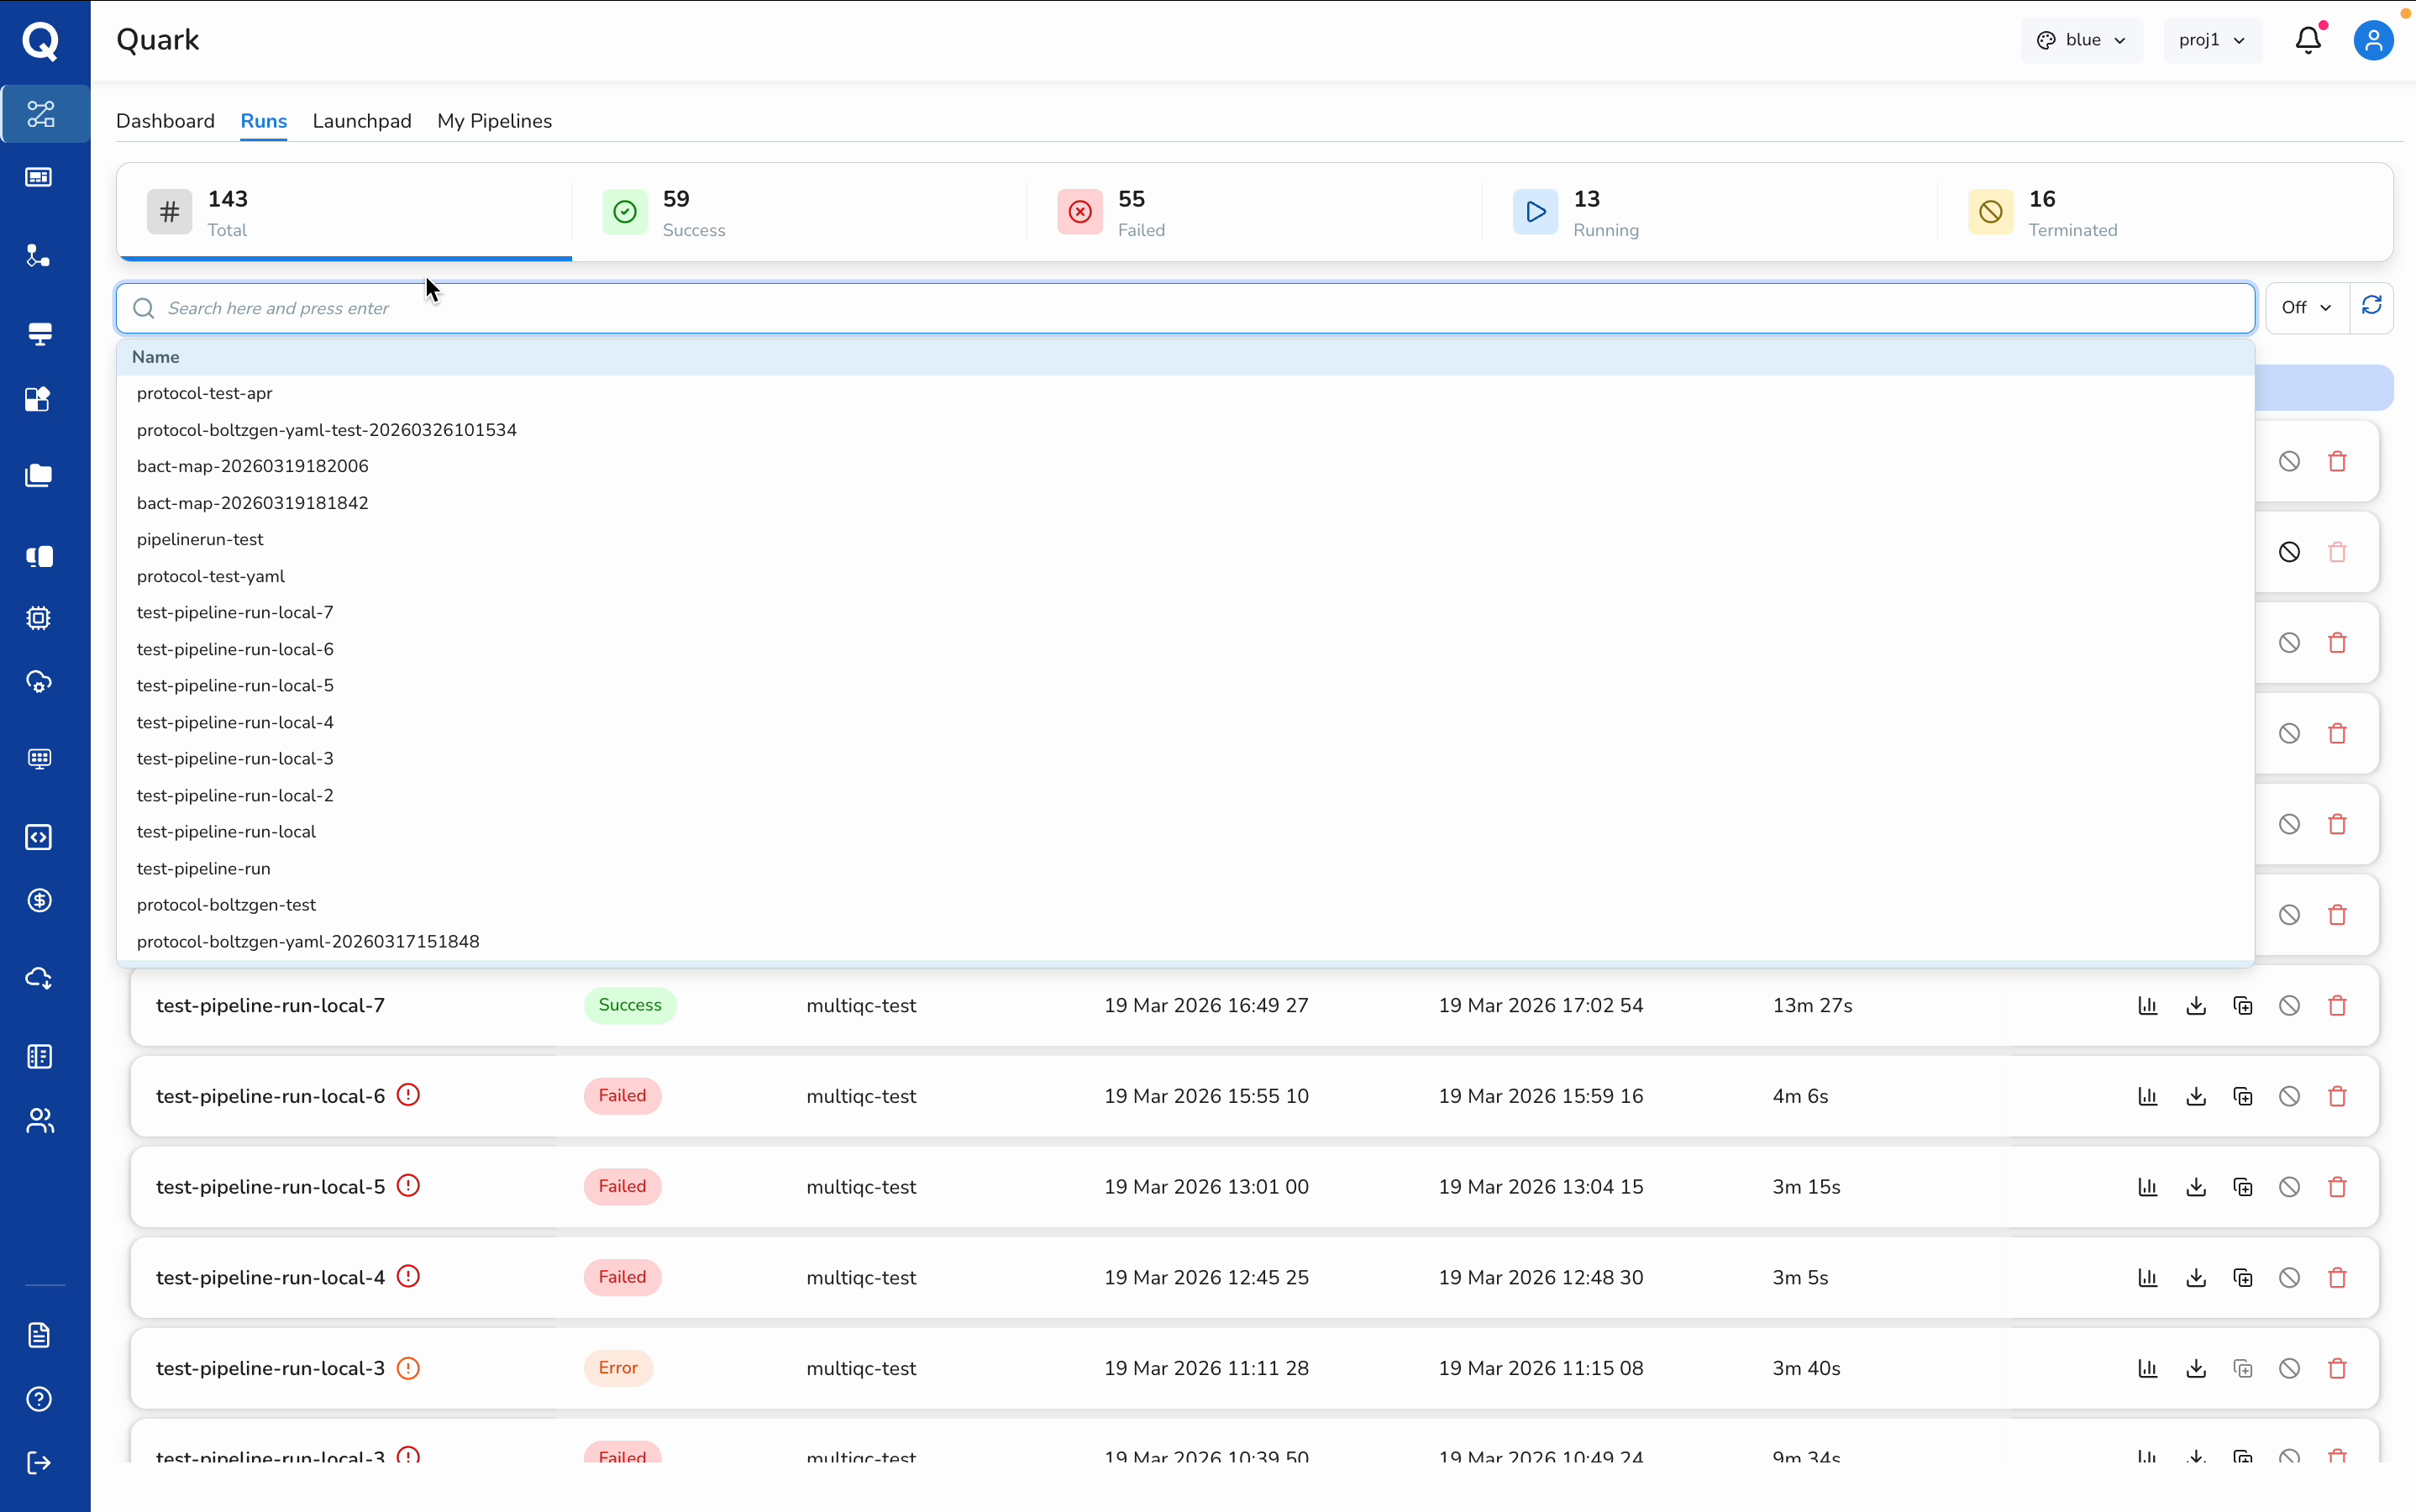Viewport: 2416px width, 1512px height.
Task: Open the notifications bell
Action: click(2308, 40)
